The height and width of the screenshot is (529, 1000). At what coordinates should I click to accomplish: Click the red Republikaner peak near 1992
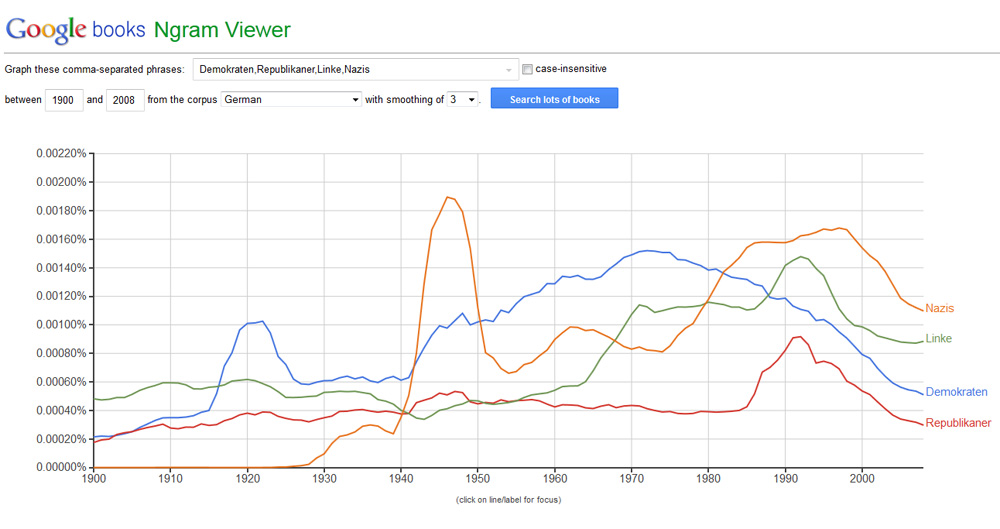point(798,336)
